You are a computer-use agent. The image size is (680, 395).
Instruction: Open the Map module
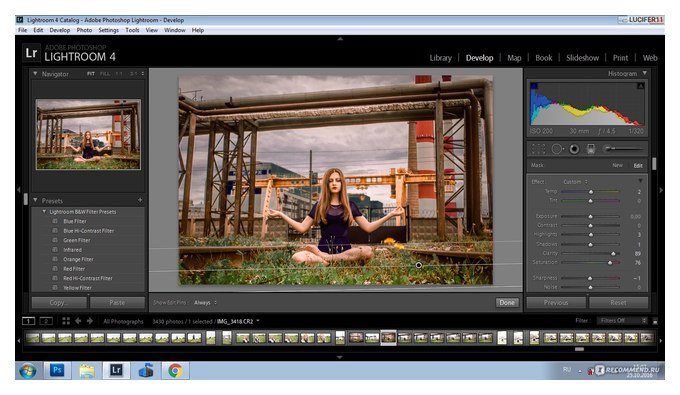click(514, 58)
